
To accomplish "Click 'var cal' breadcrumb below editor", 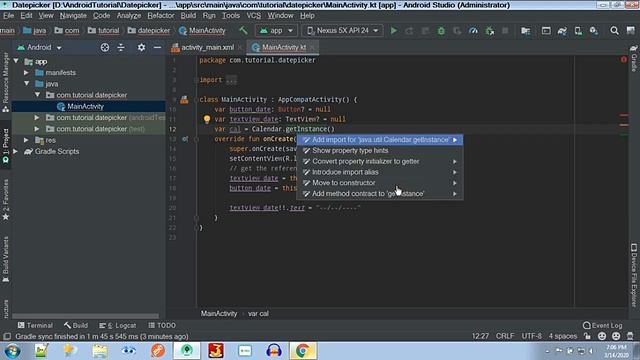I will (x=258, y=313).
